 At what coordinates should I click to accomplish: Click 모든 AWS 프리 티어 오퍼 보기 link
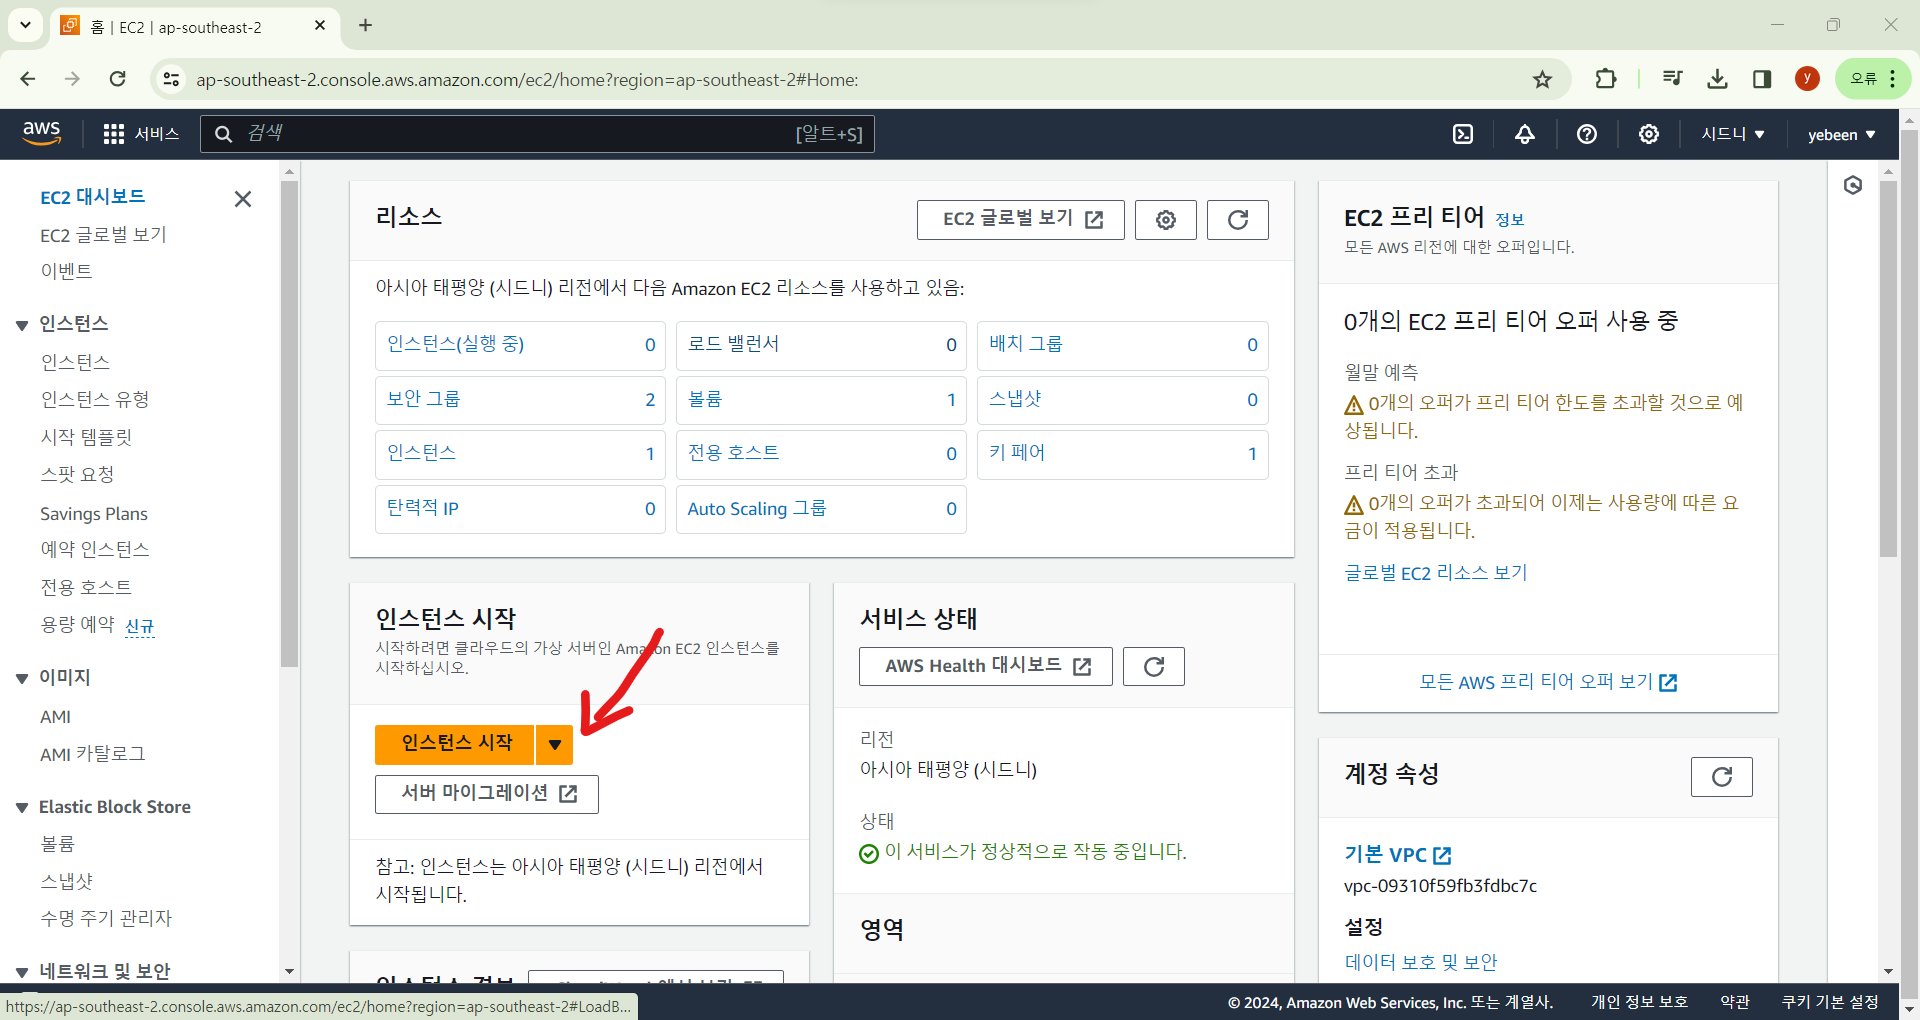(1548, 682)
